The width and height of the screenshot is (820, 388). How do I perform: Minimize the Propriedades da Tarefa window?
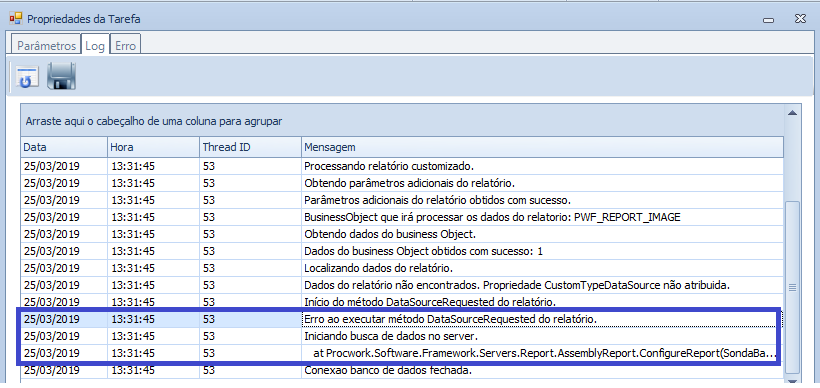(x=768, y=19)
